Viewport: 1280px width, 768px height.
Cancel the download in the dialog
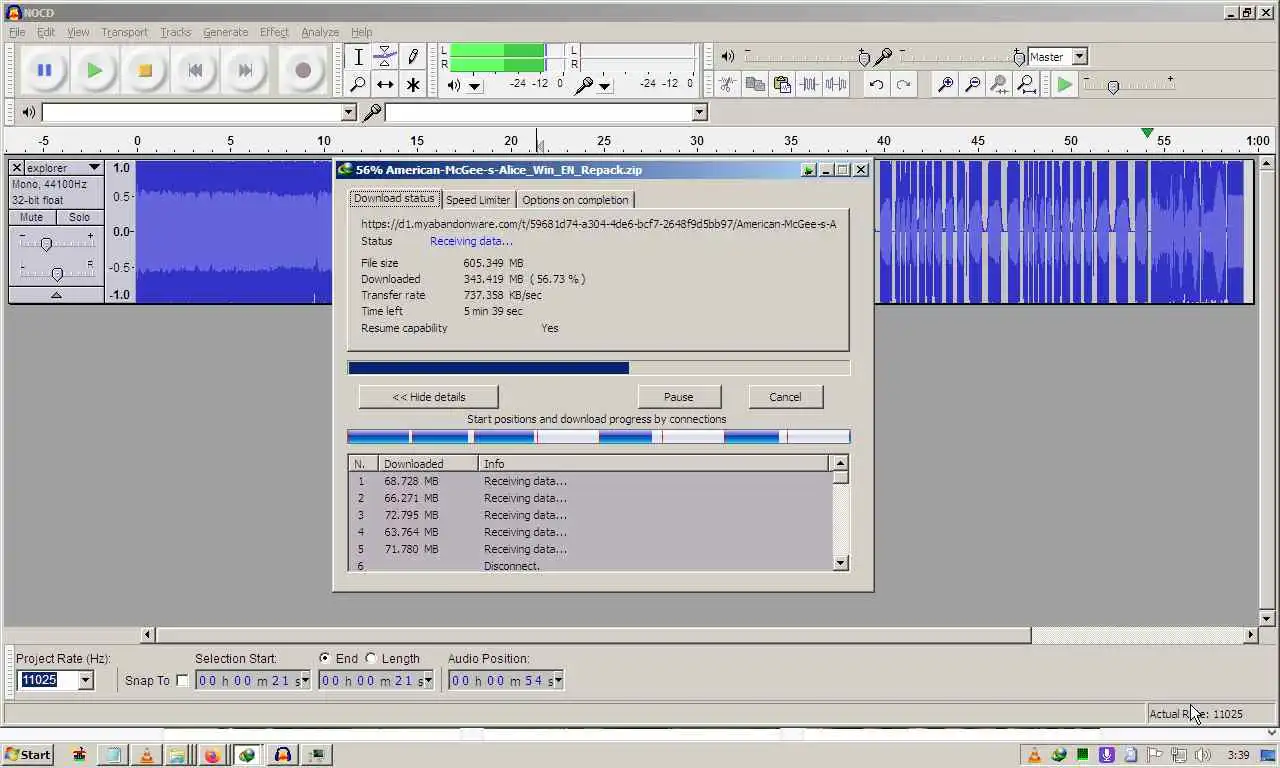pos(785,397)
